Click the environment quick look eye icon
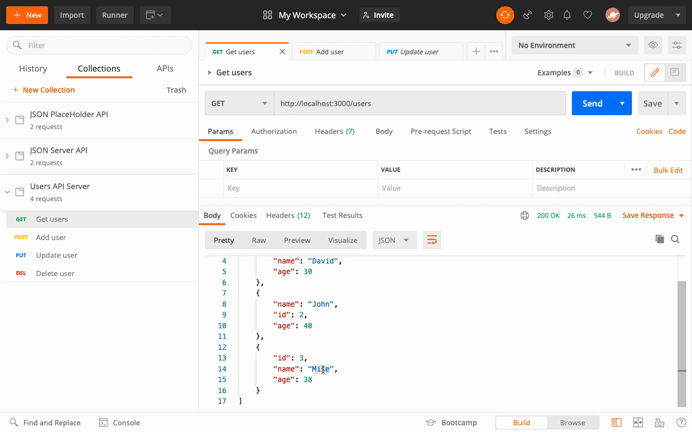 click(653, 45)
